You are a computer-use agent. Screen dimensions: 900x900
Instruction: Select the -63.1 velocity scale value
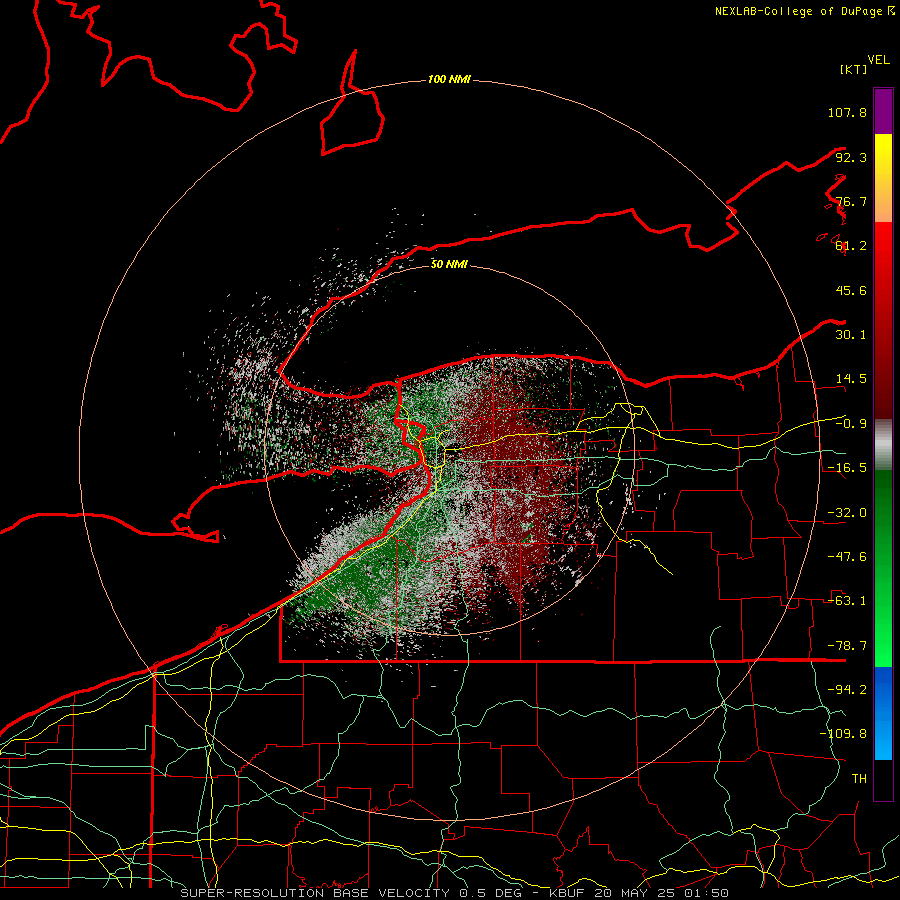point(847,601)
